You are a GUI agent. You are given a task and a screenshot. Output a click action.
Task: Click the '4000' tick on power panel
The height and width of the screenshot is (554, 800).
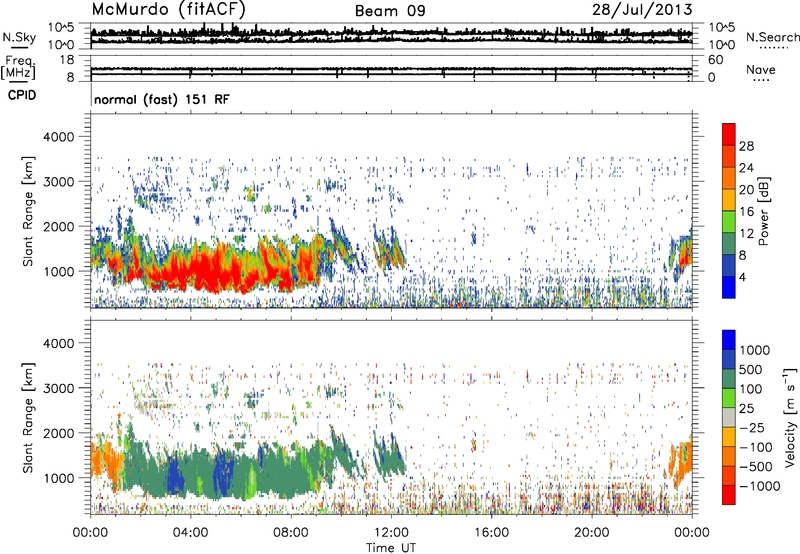pyautogui.click(x=59, y=137)
